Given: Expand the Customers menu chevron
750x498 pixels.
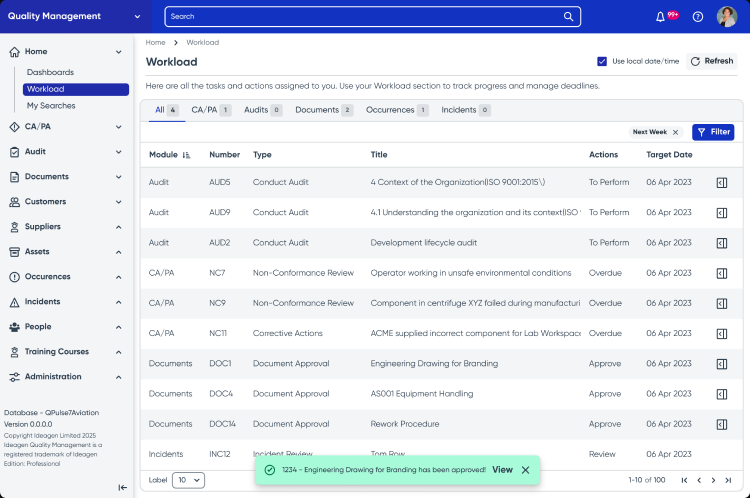Looking at the screenshot, I should (119, 202).
